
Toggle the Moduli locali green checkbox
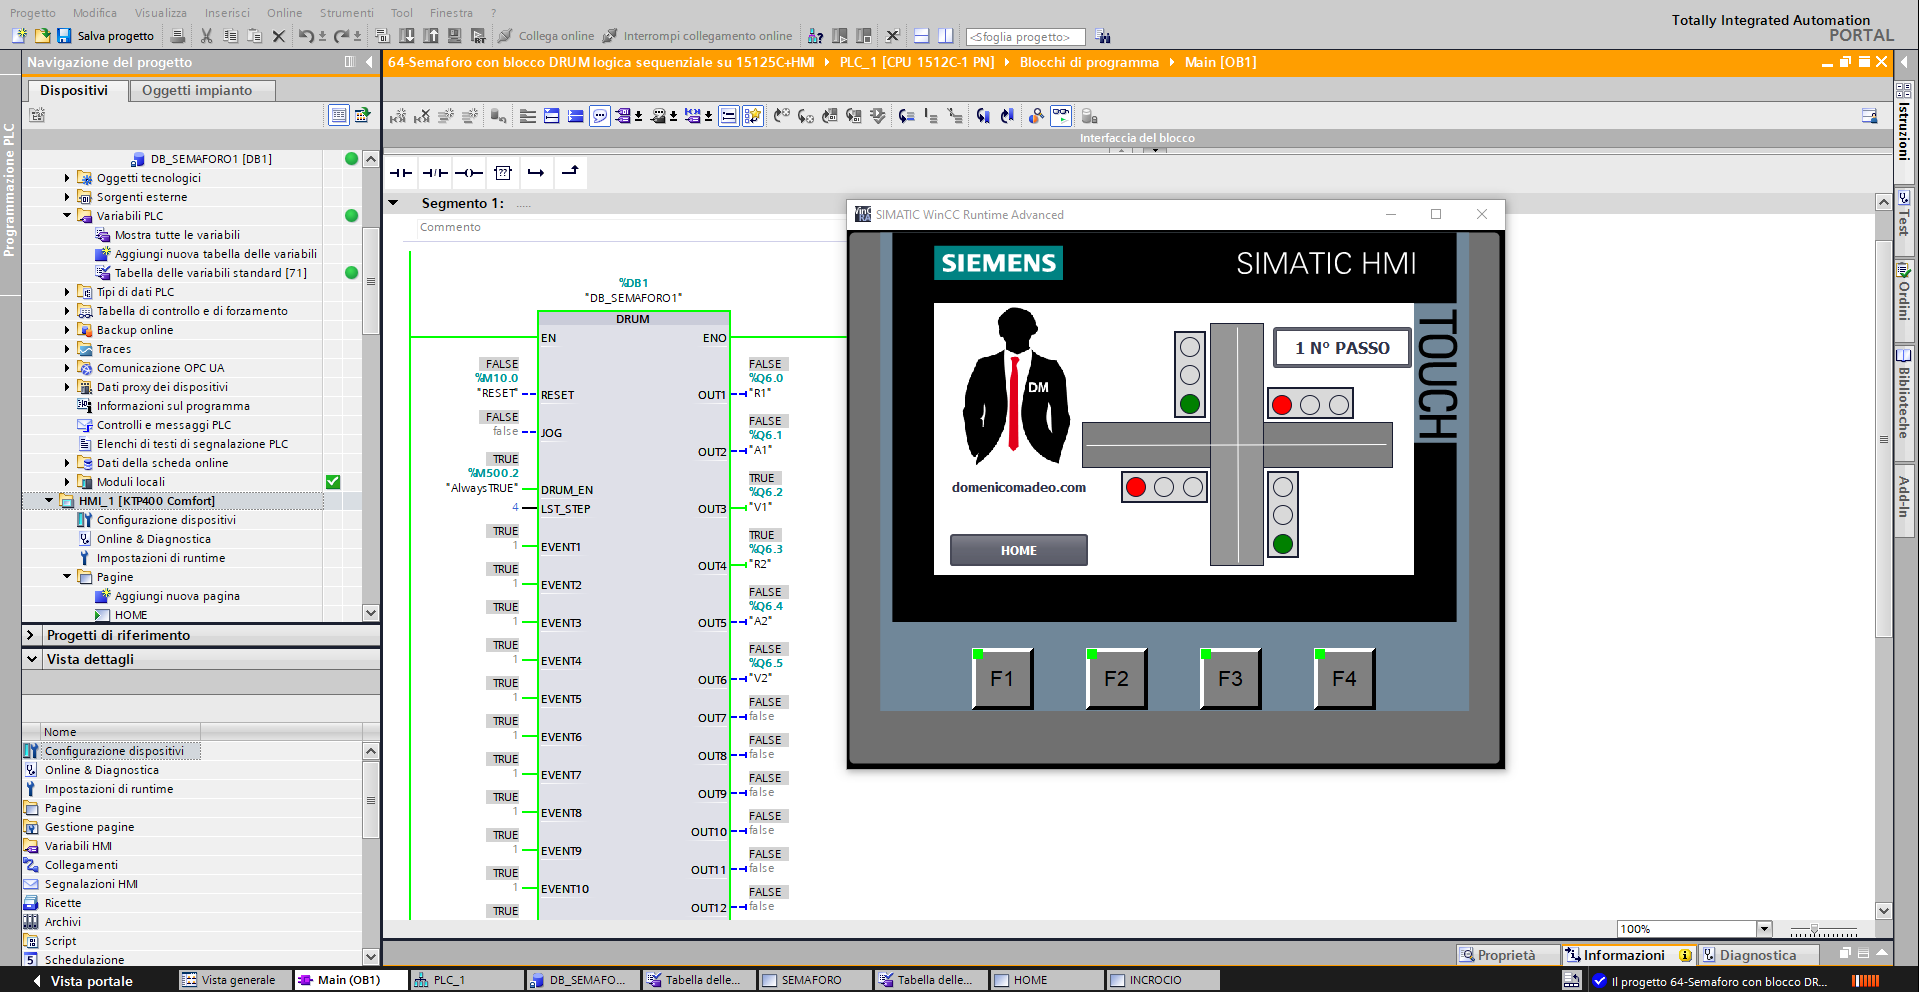[333, 482]
